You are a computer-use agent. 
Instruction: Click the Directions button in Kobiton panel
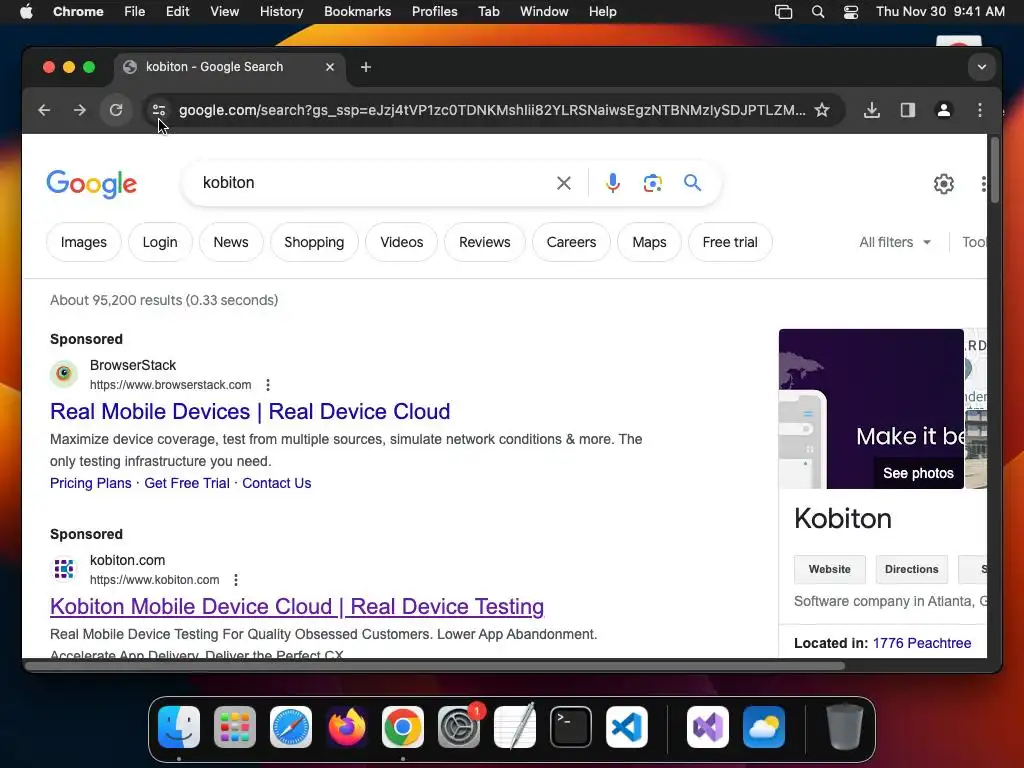(912, 569)
